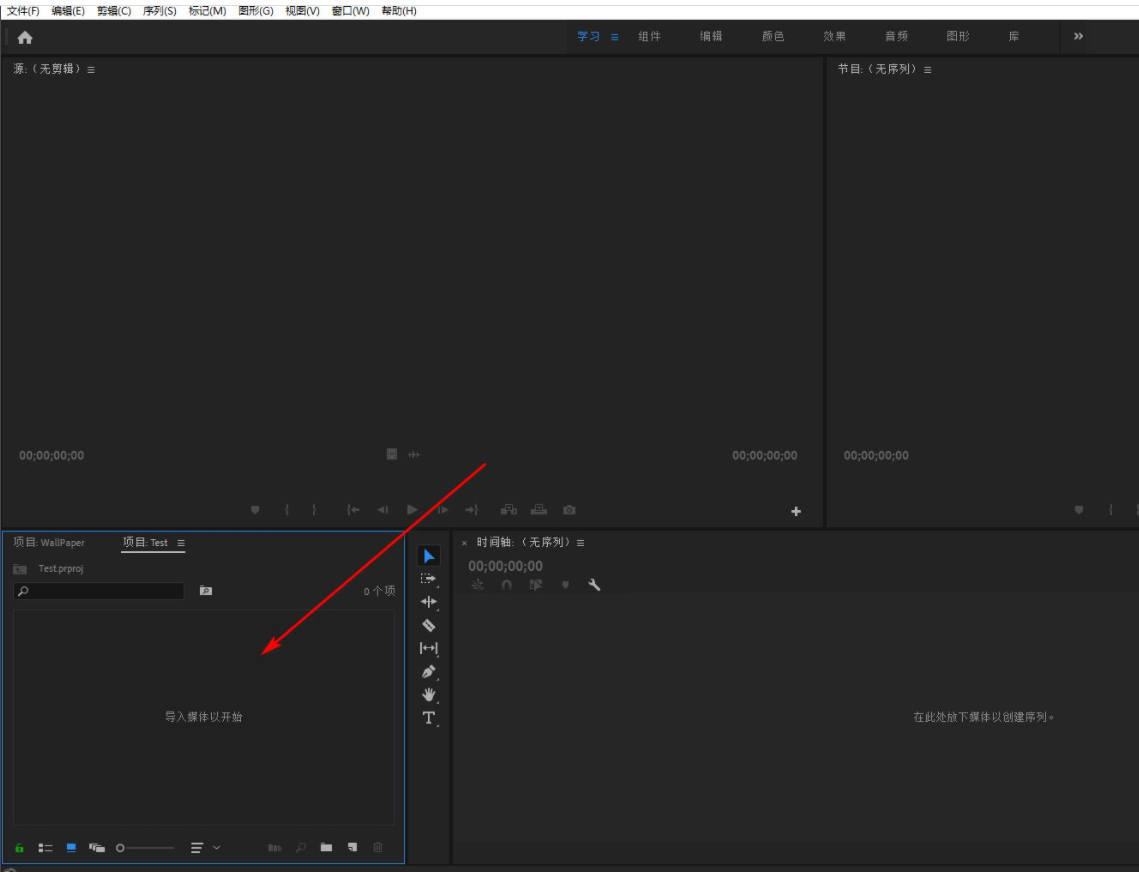This screenshot has height=872, width=1139.
Task: Click the Insert edit button
Action: coord(508,510)
